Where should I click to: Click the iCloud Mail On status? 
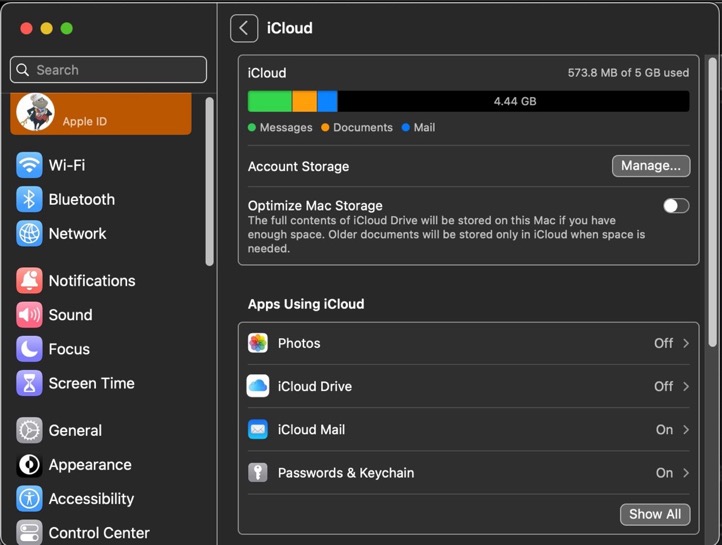[664, 429]
